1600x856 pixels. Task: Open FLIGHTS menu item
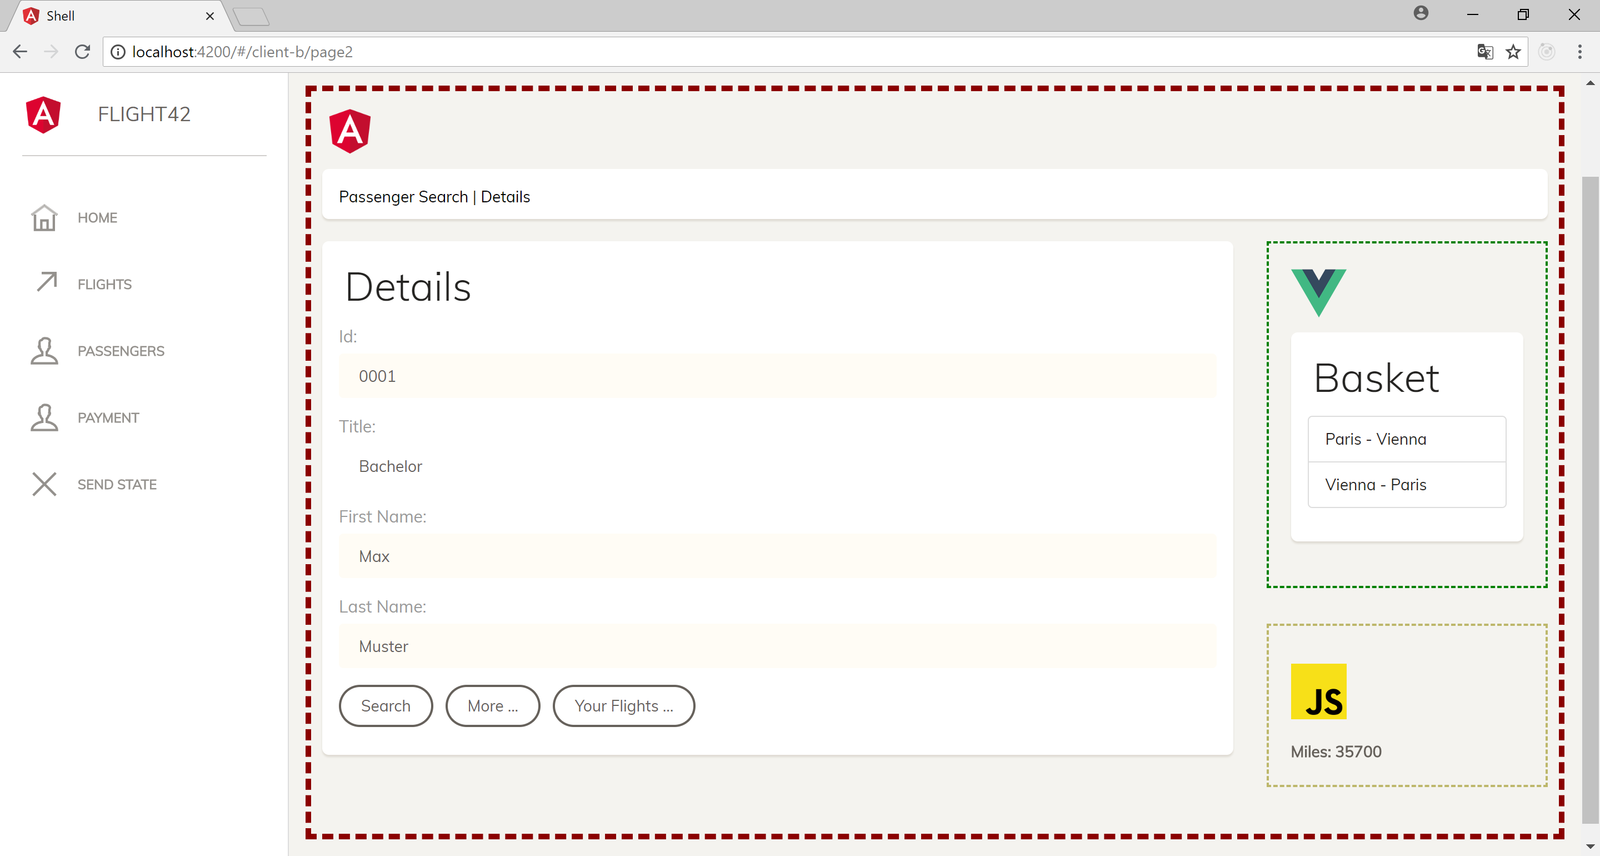[x=104, y=285]
